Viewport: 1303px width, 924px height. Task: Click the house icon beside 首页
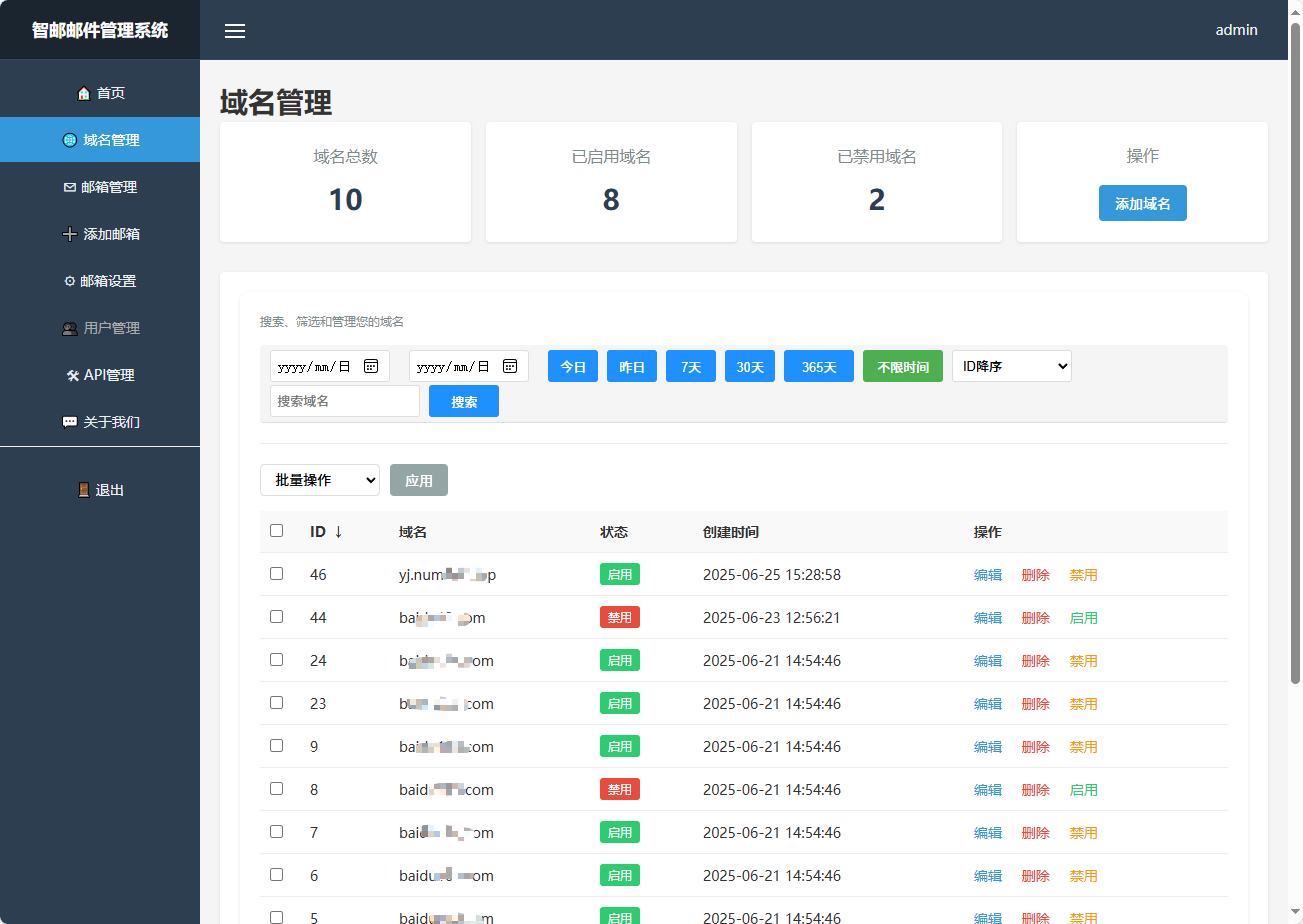coord(84,94)
